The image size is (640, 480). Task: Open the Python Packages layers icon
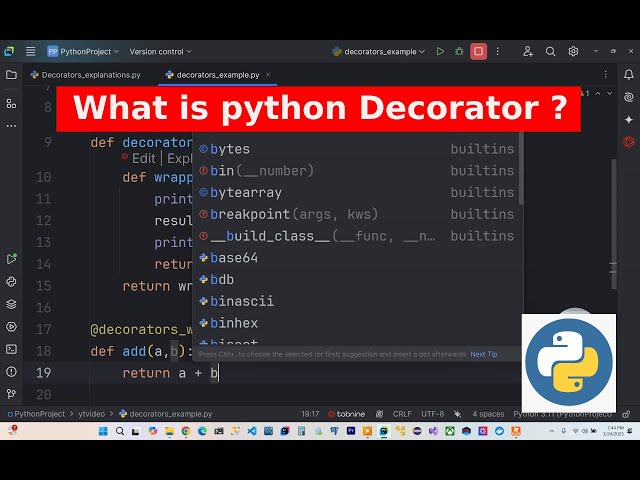(11, 304)
